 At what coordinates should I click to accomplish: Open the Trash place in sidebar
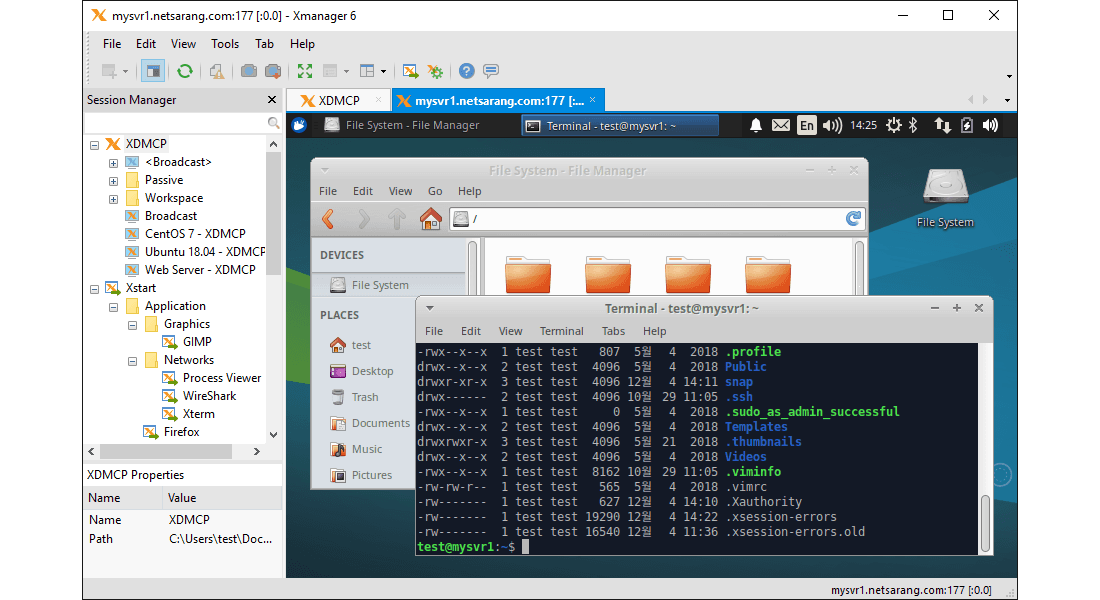(x=364, y=397)
